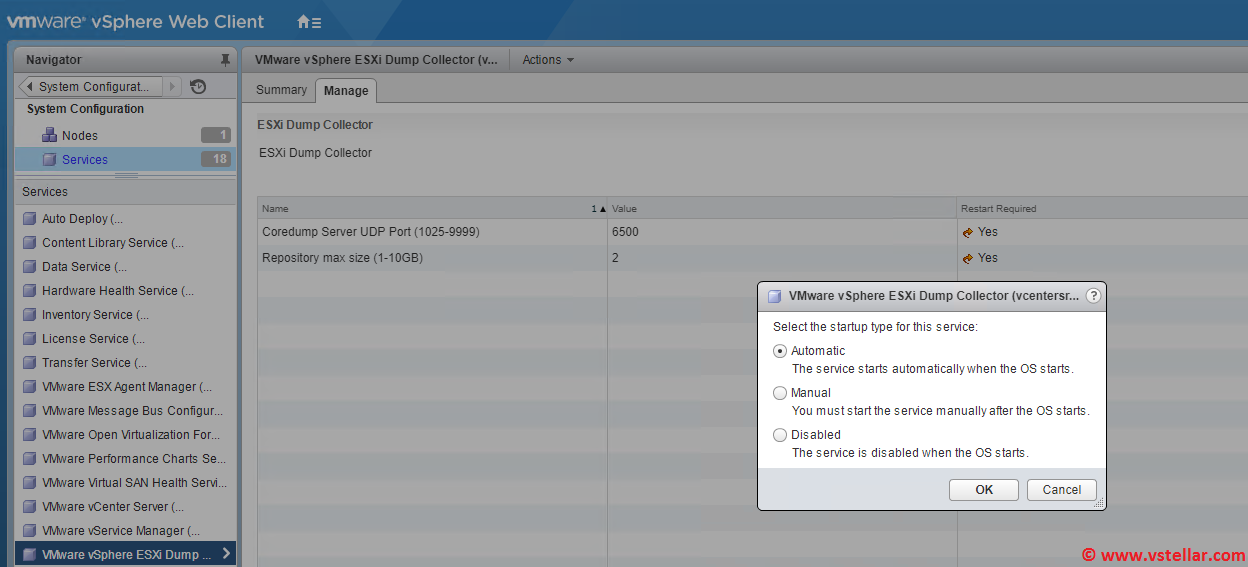Pin the Navigator panel
The height and width of the screenshot is (567, 1248).
coord(225,60)
